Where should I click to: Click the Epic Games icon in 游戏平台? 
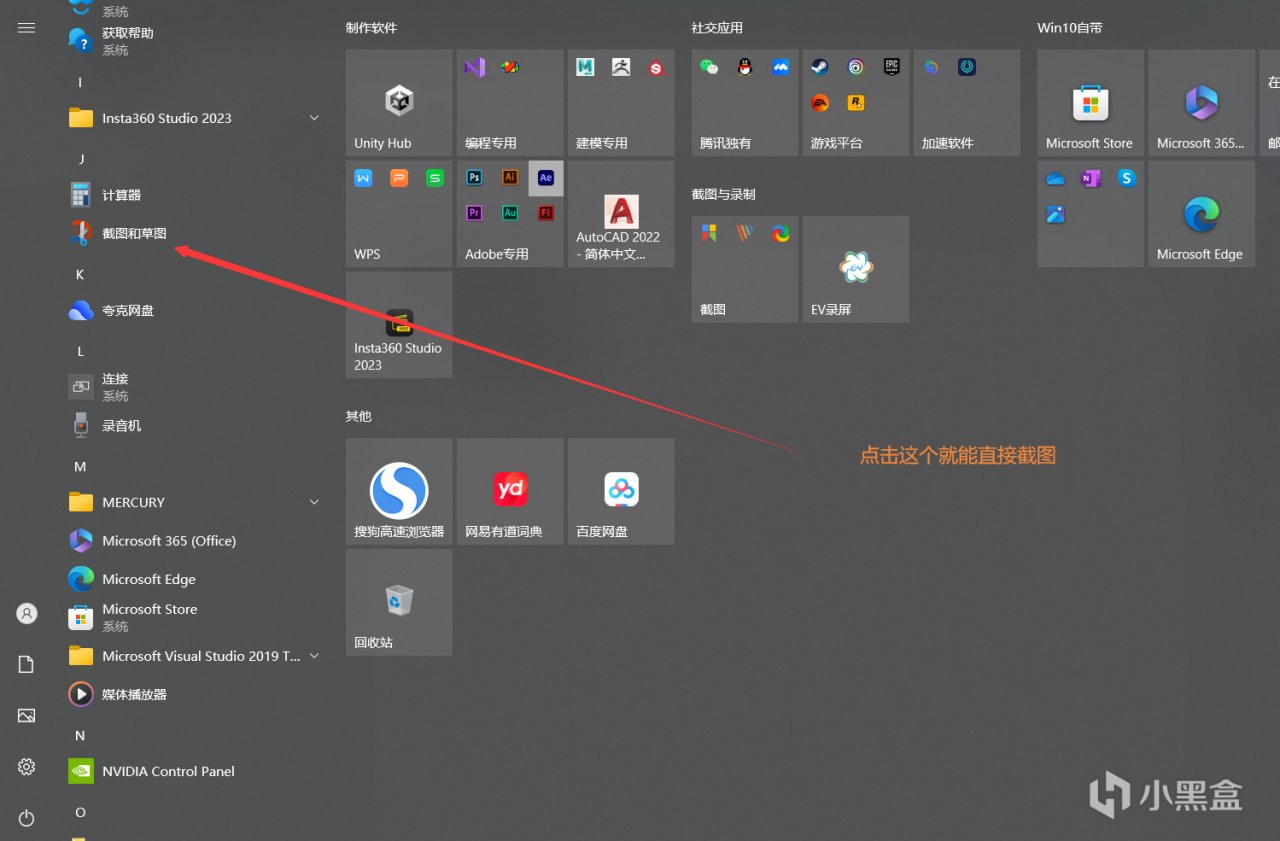(x=891, y=67)
